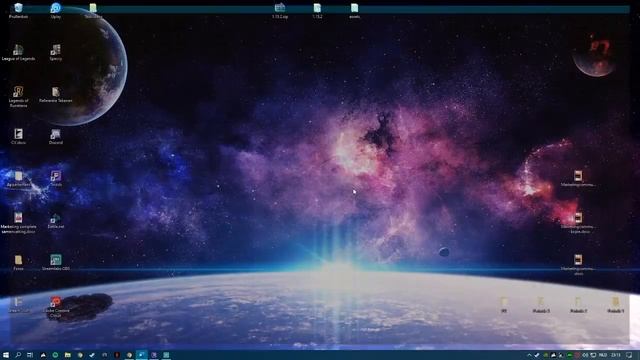The height and width of the screenshot is (360, 640).
Task: Show hidden system tray icons
Action: point(529,356)
